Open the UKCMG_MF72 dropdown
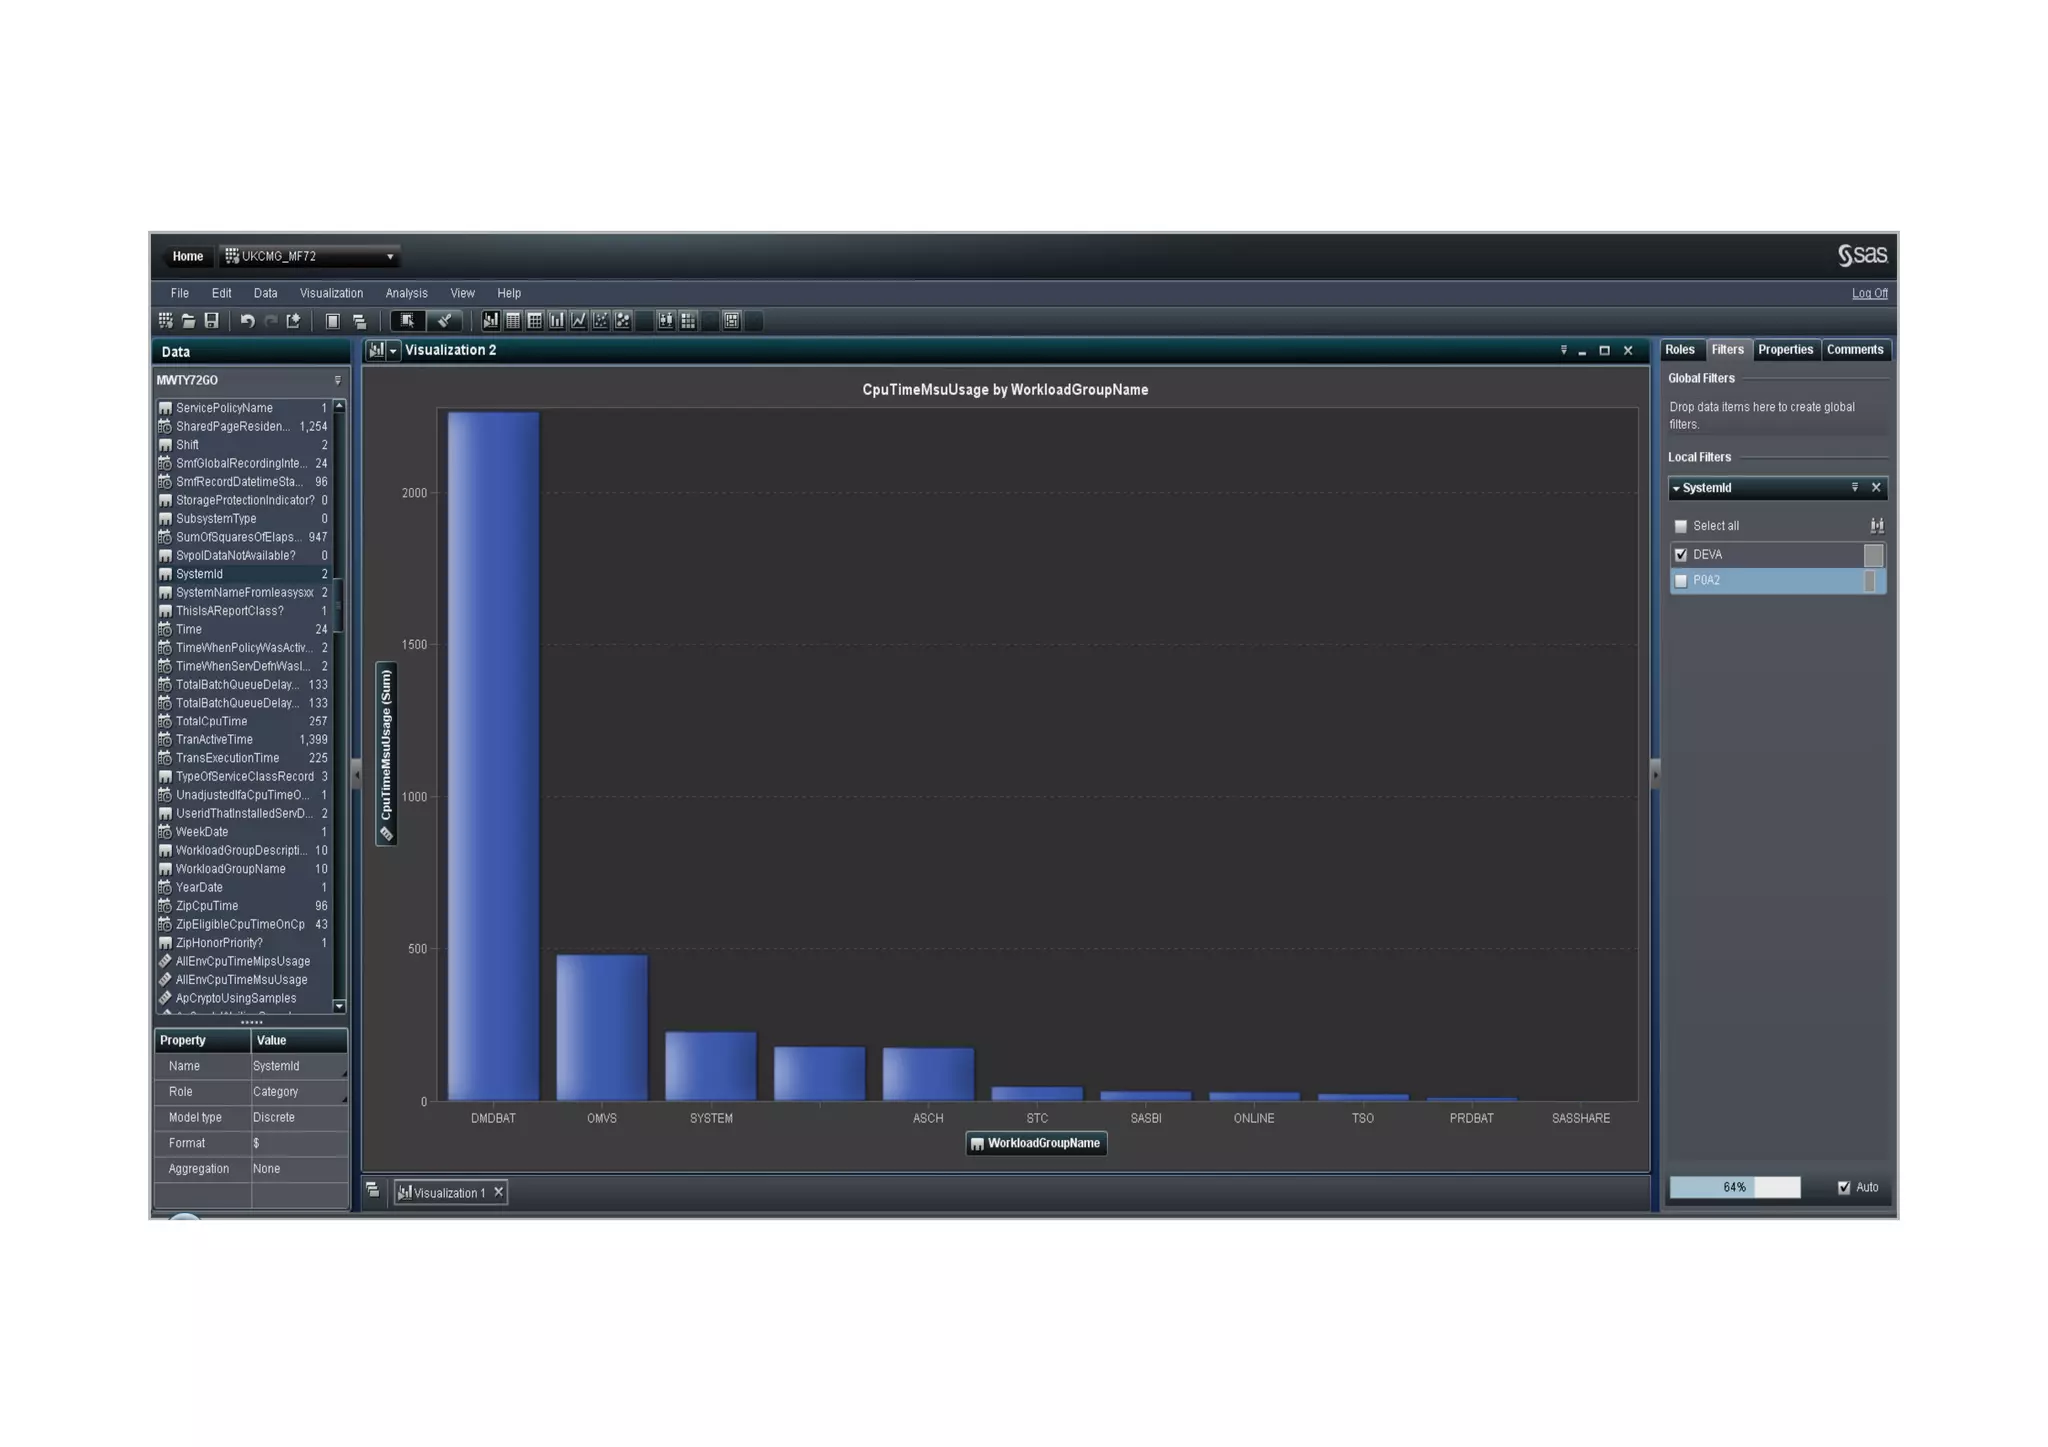This screenshot has width=2048, height=1447. coord(389,257)
